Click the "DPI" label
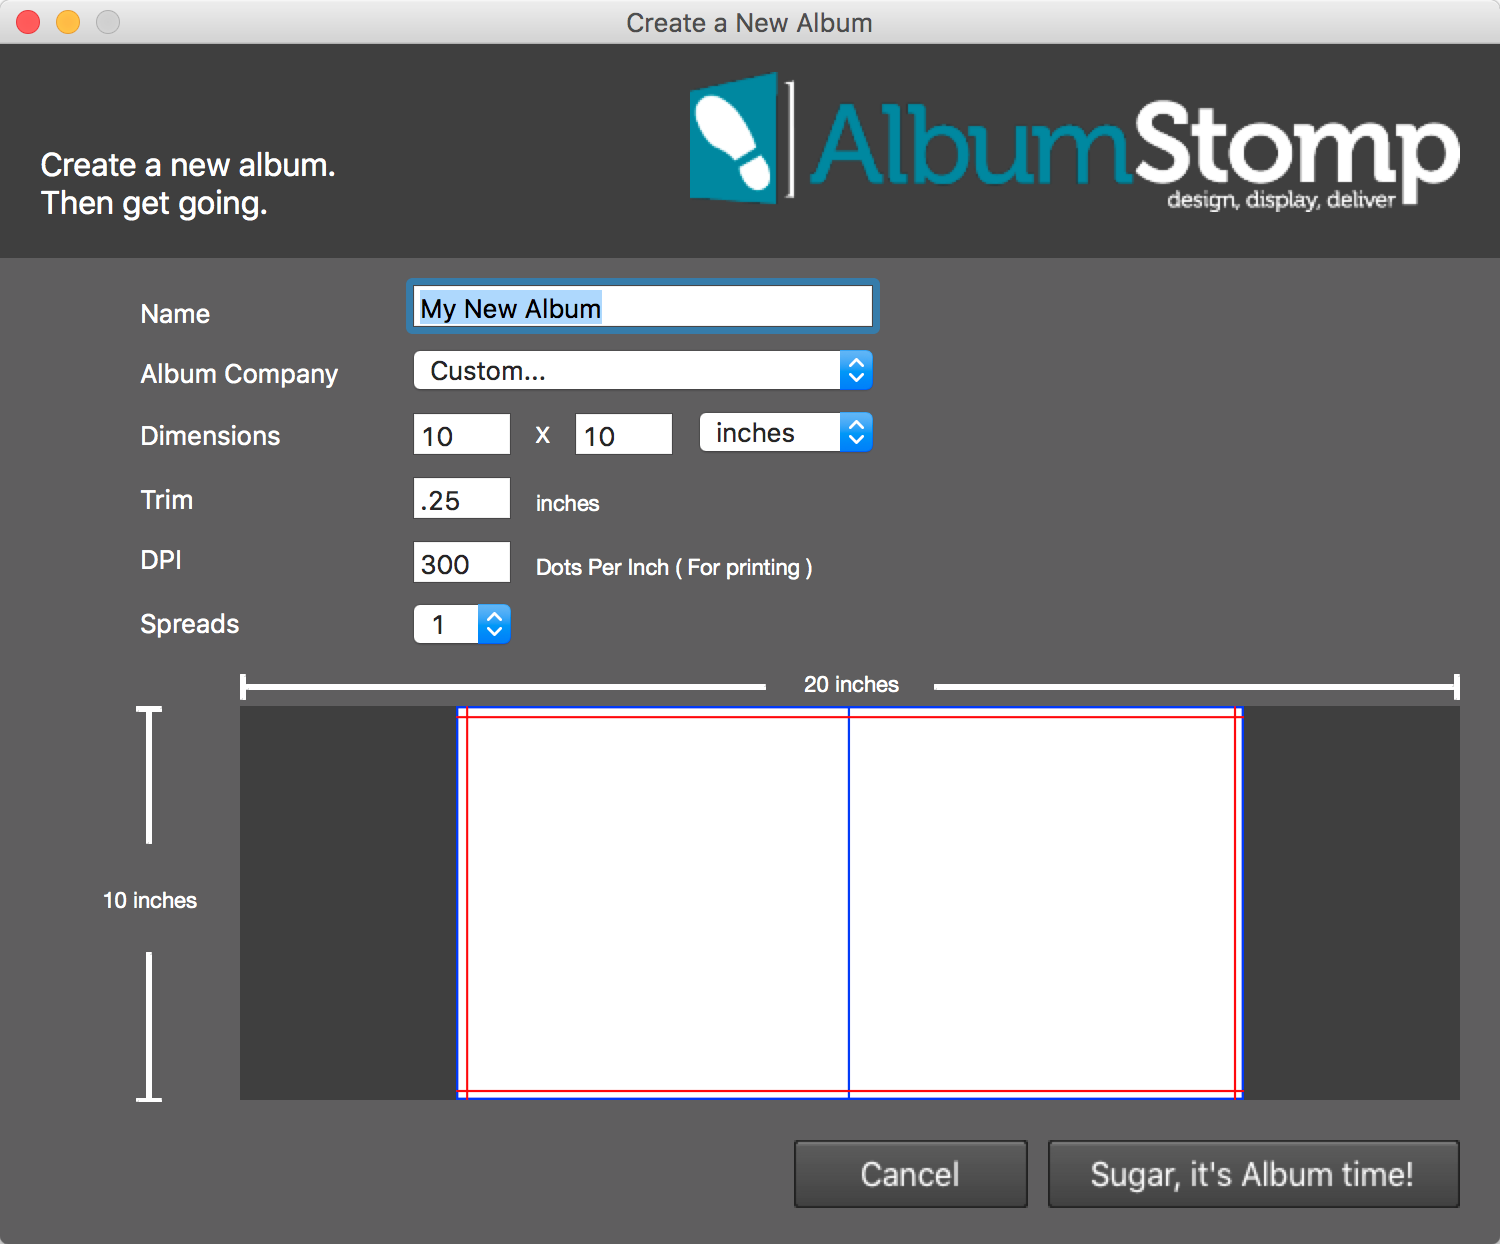 coord(161,560)
